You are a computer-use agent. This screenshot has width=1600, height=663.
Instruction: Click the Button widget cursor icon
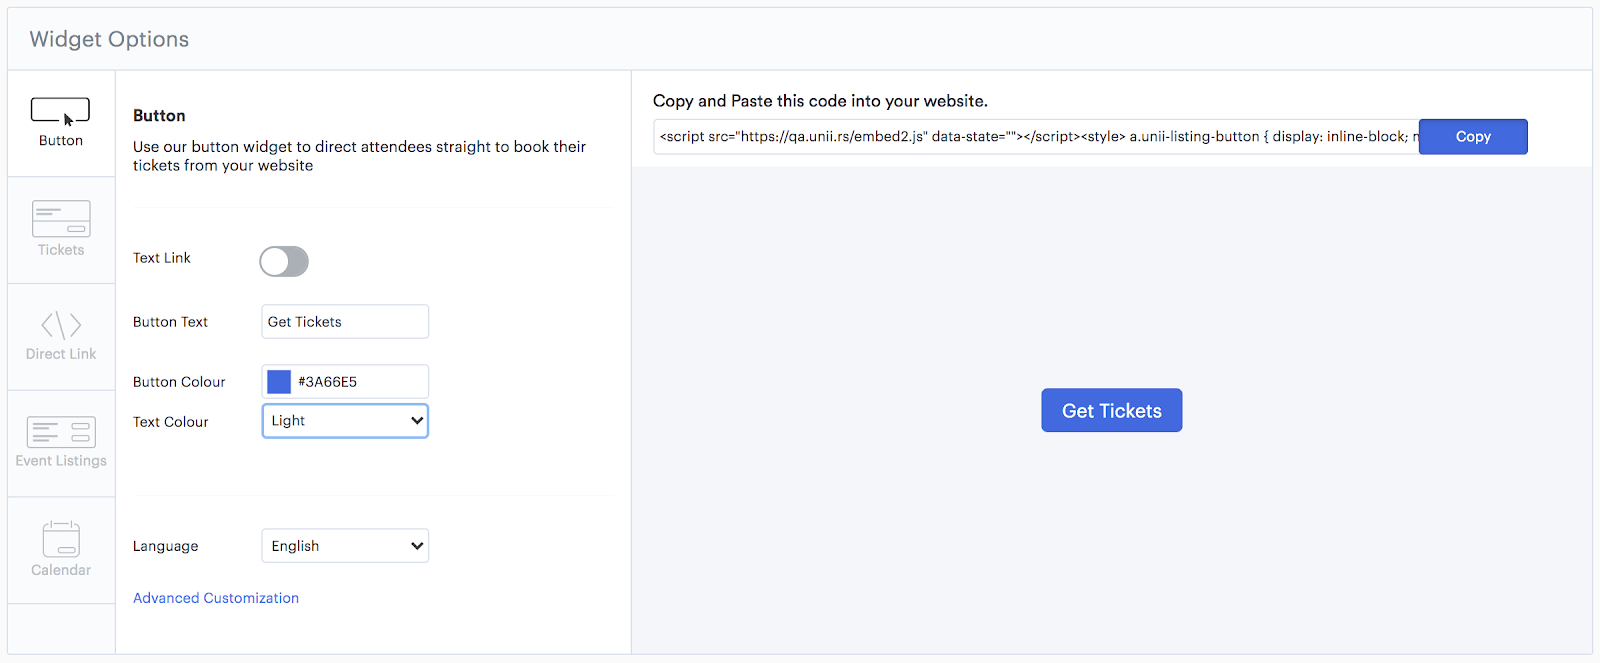click(61, 111)
